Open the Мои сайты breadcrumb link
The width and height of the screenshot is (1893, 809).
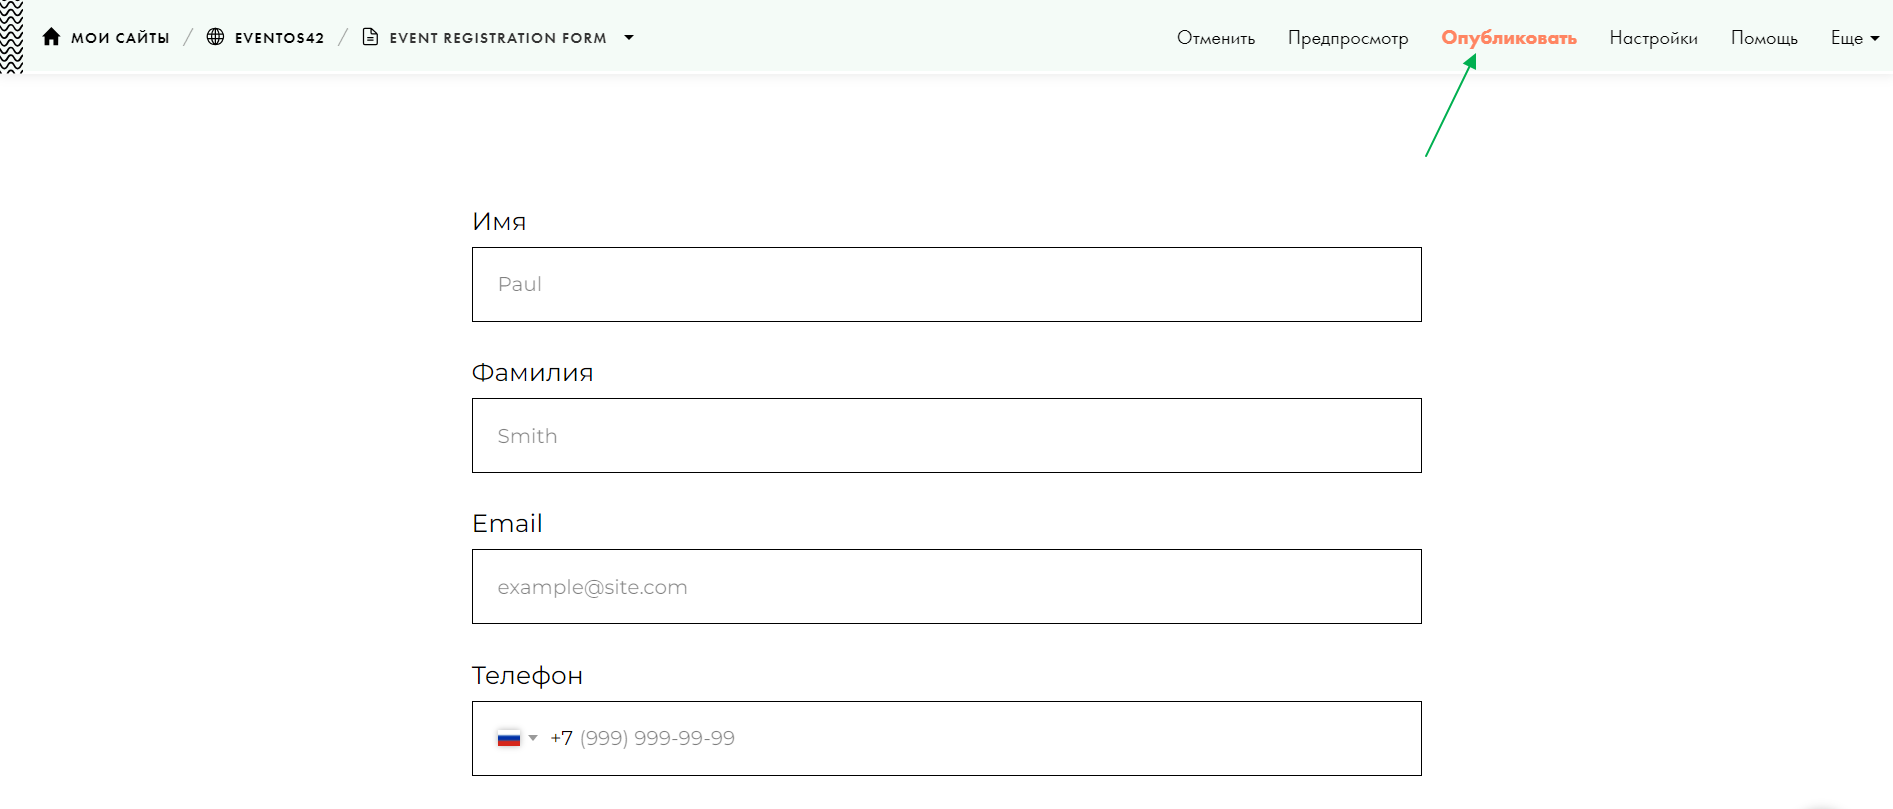pos(120,38)
